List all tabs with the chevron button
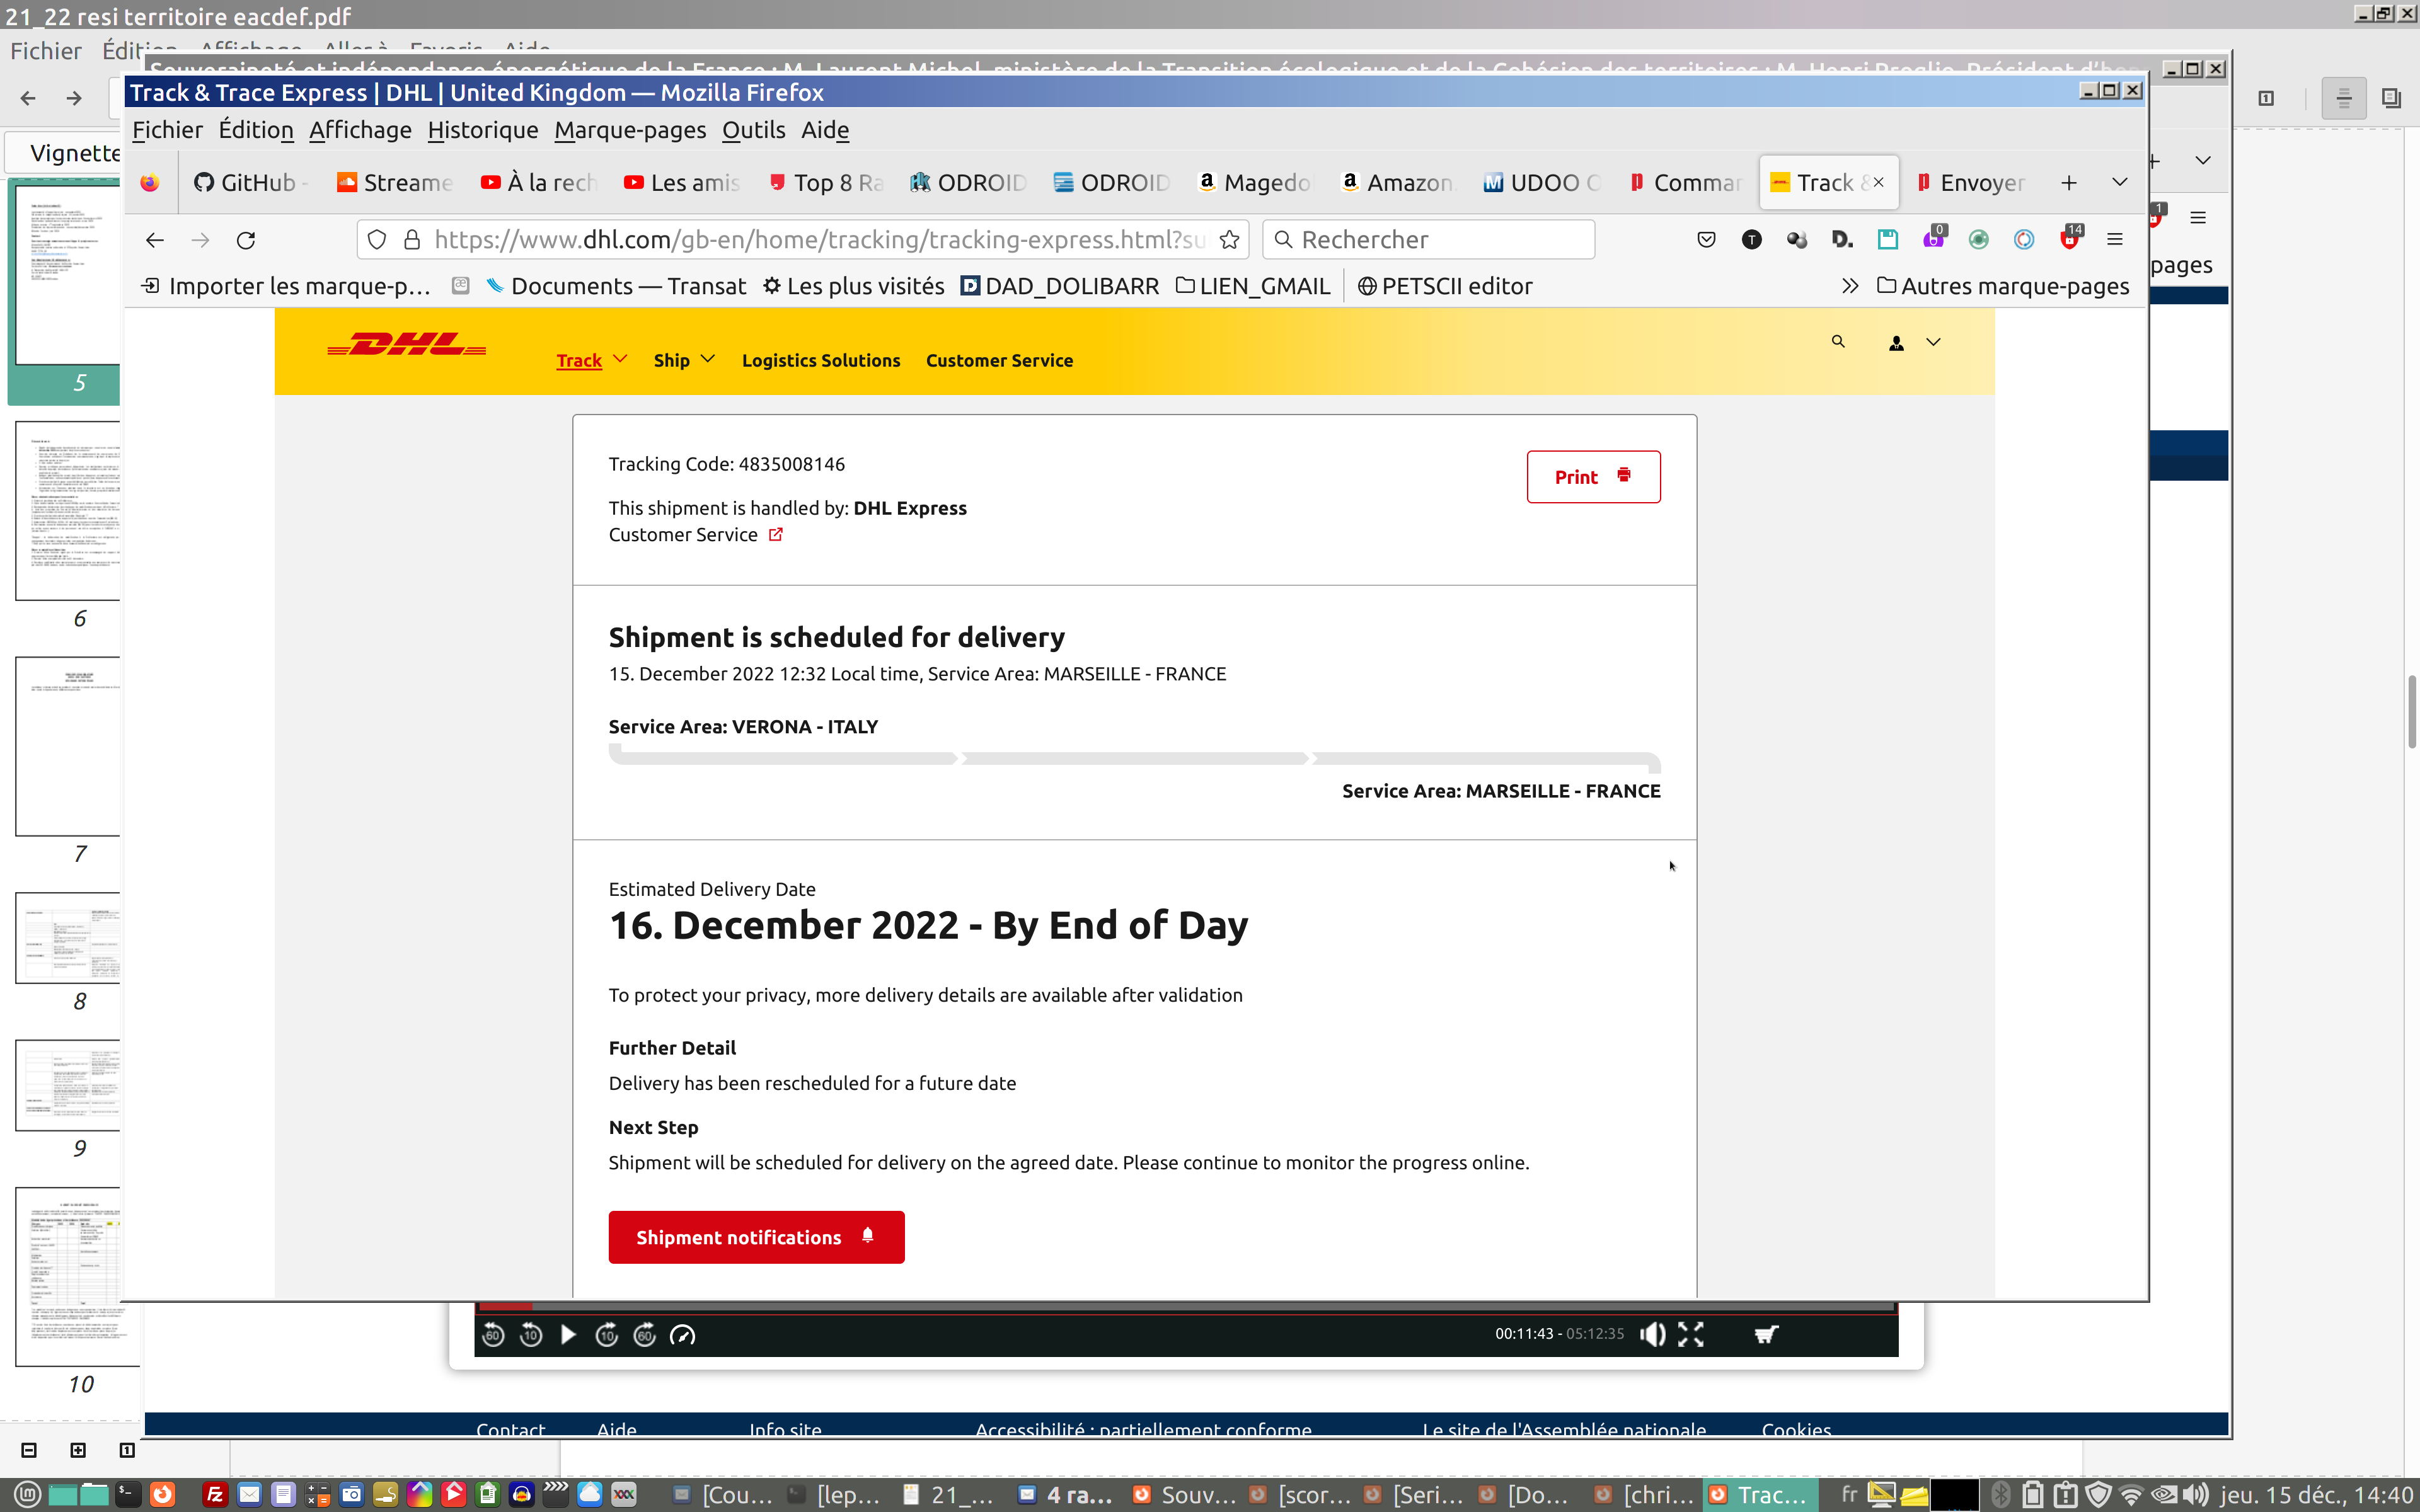 click(2119, 182)
